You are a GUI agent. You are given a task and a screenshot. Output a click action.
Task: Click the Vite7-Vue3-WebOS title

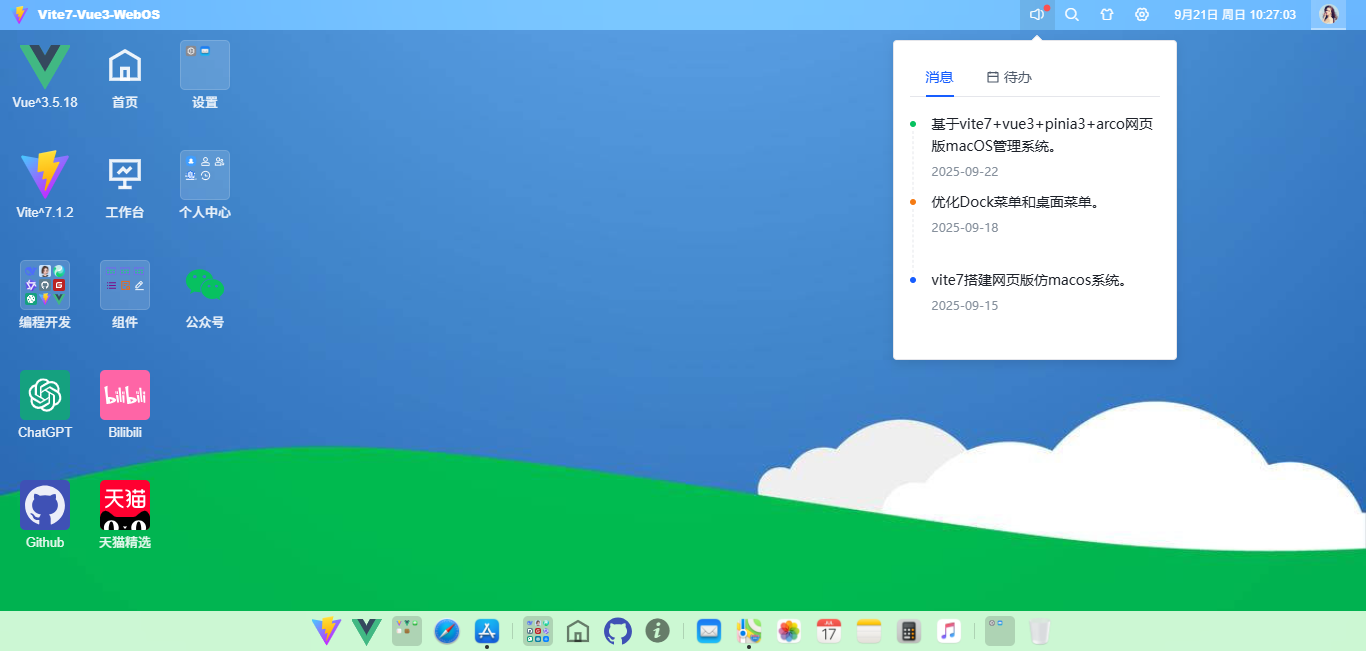coord(99,15)
